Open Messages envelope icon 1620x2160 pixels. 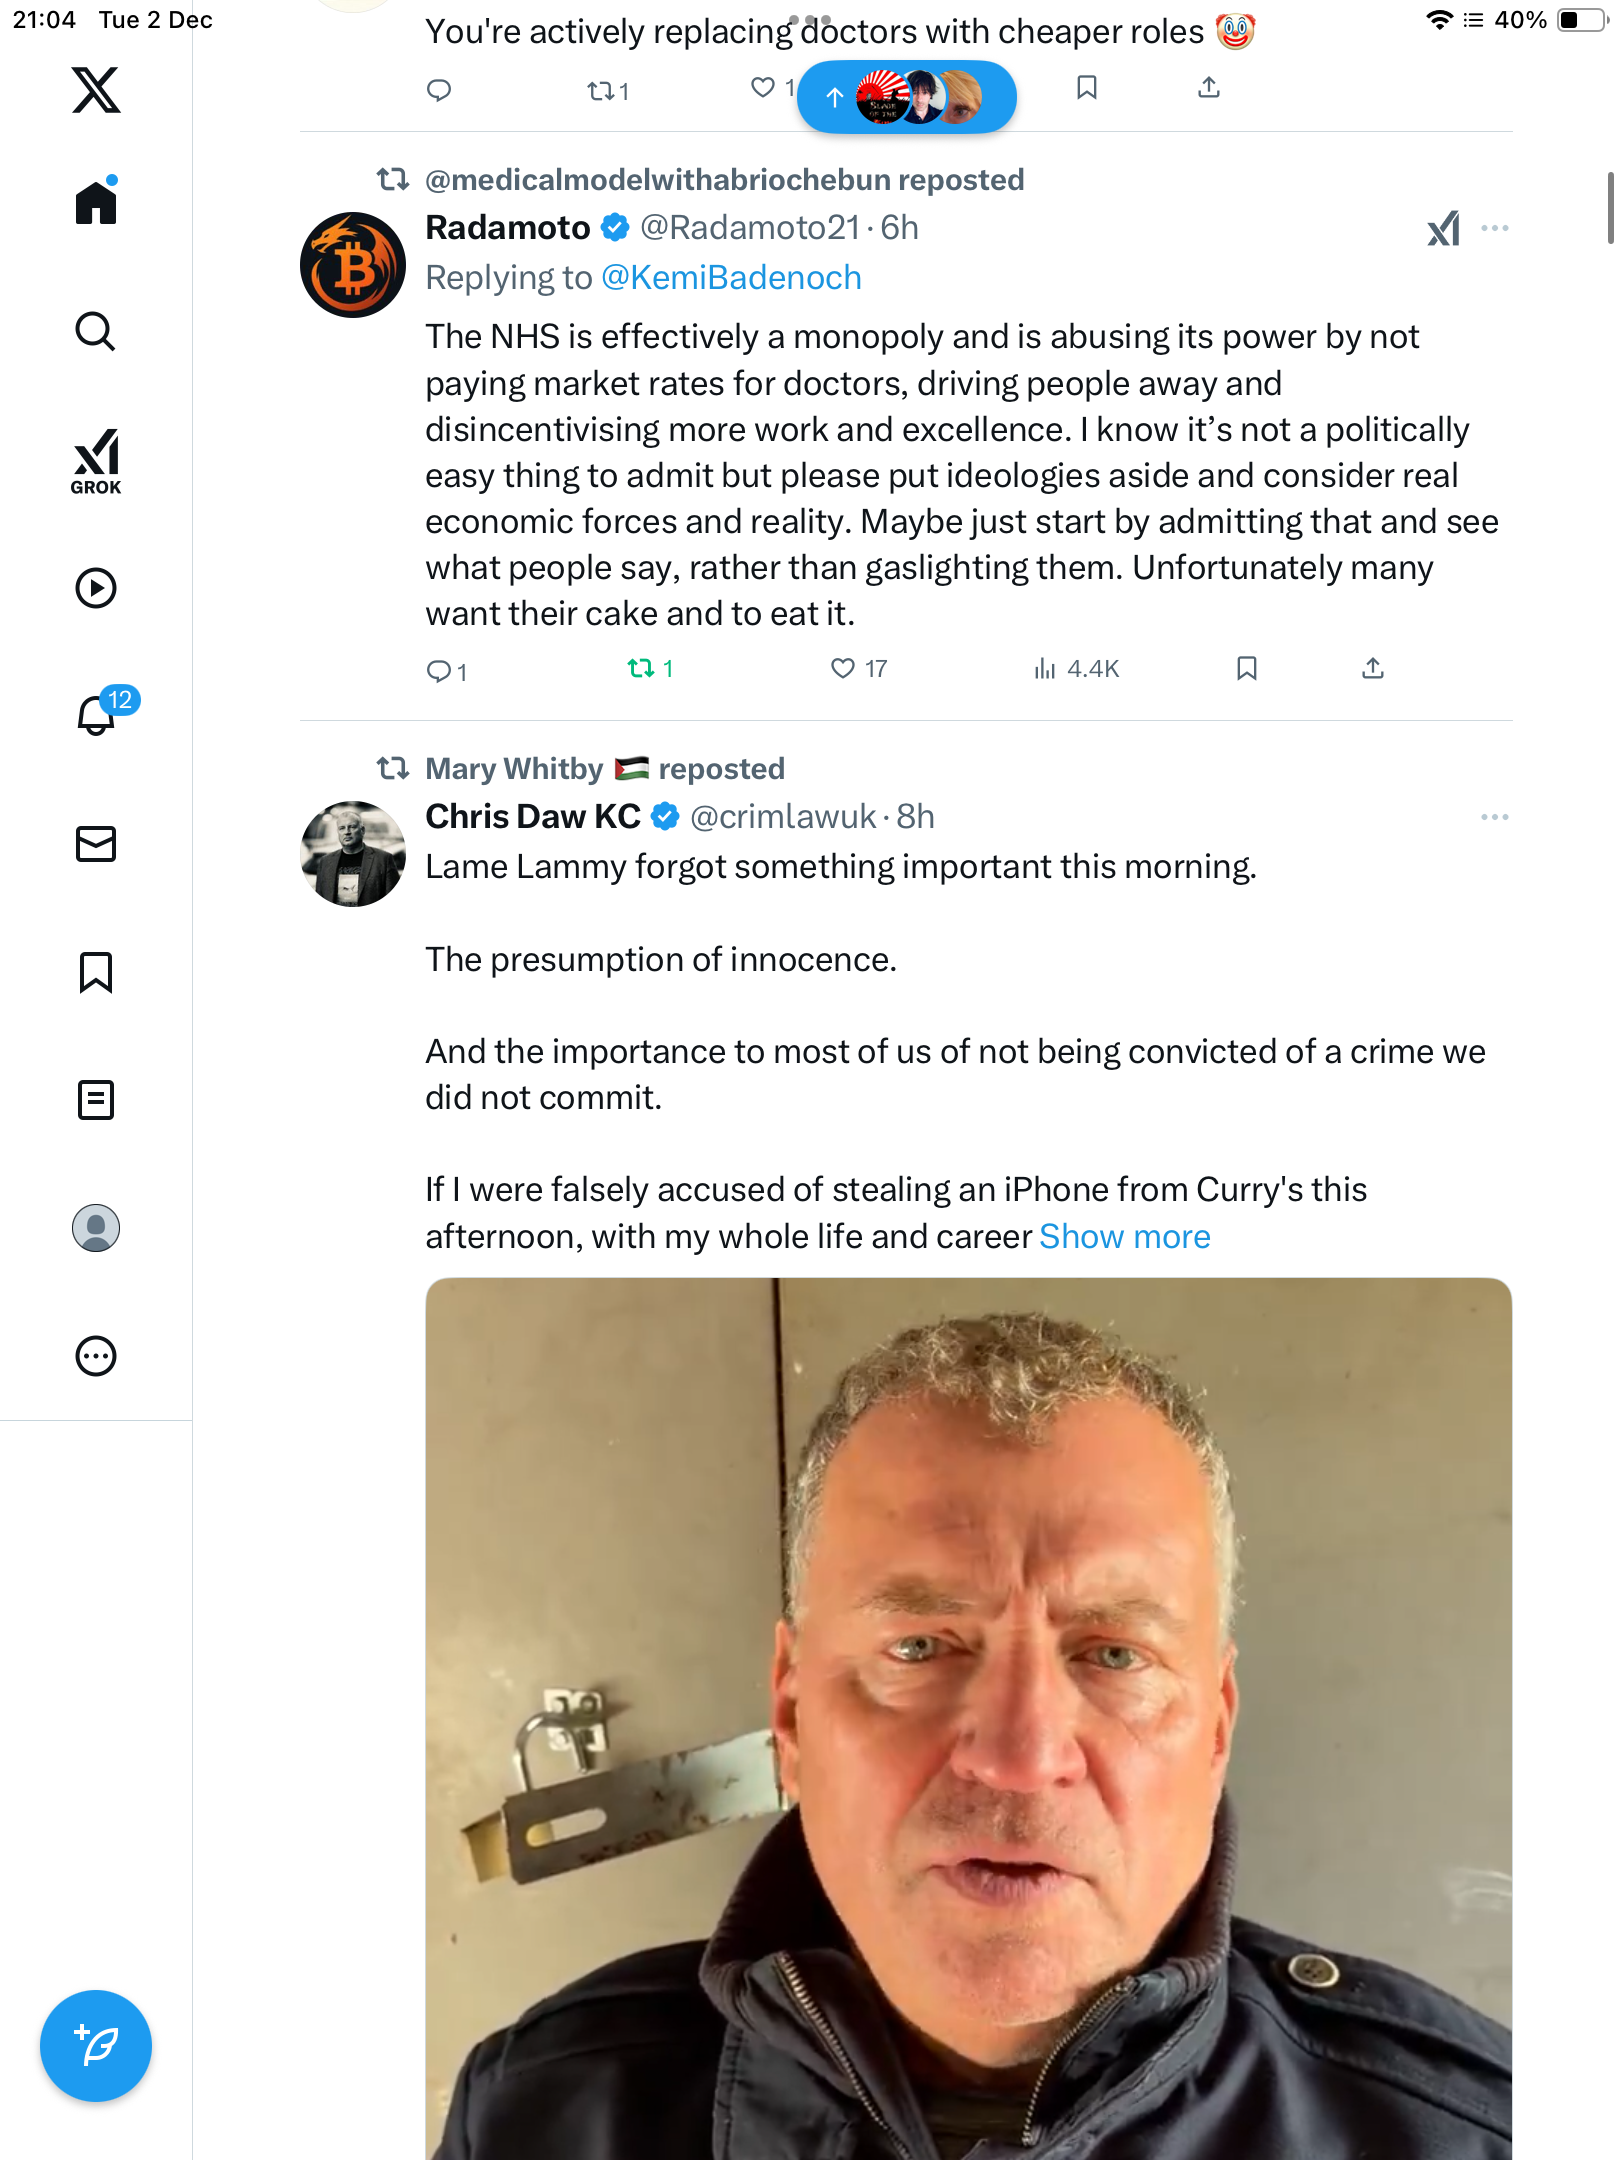(96, 844)
